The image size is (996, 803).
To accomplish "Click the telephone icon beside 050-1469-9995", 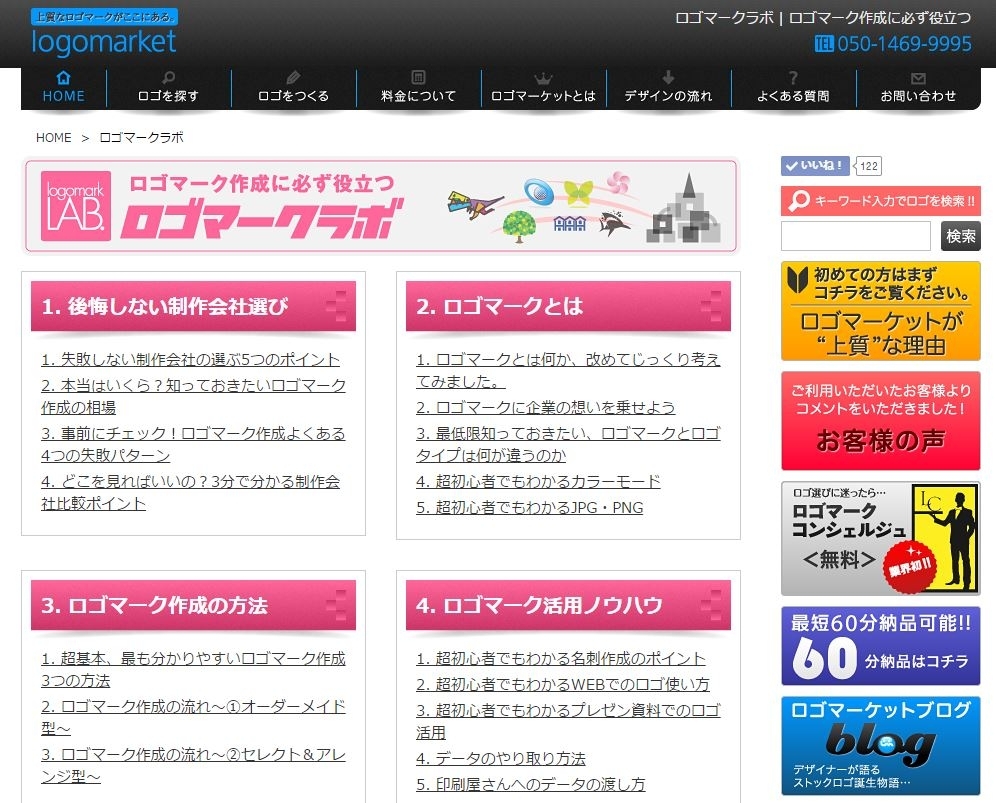I will tap(824, 43).
